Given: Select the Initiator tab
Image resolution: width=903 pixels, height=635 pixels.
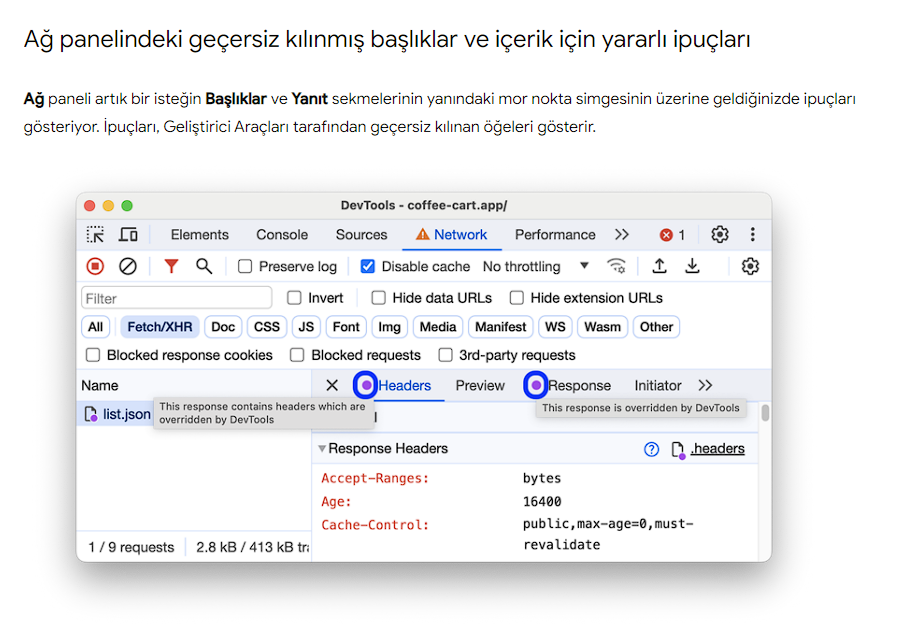Looking at the screenshot, I should coord(658,385).
